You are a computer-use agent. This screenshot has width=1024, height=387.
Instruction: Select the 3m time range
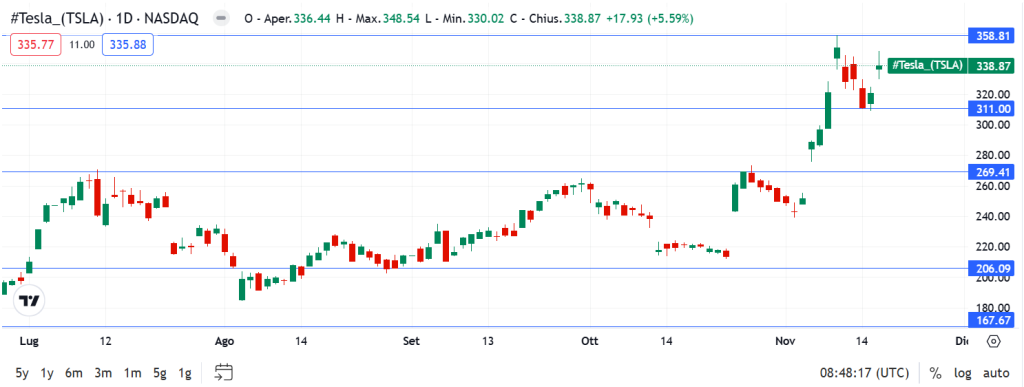103,373
